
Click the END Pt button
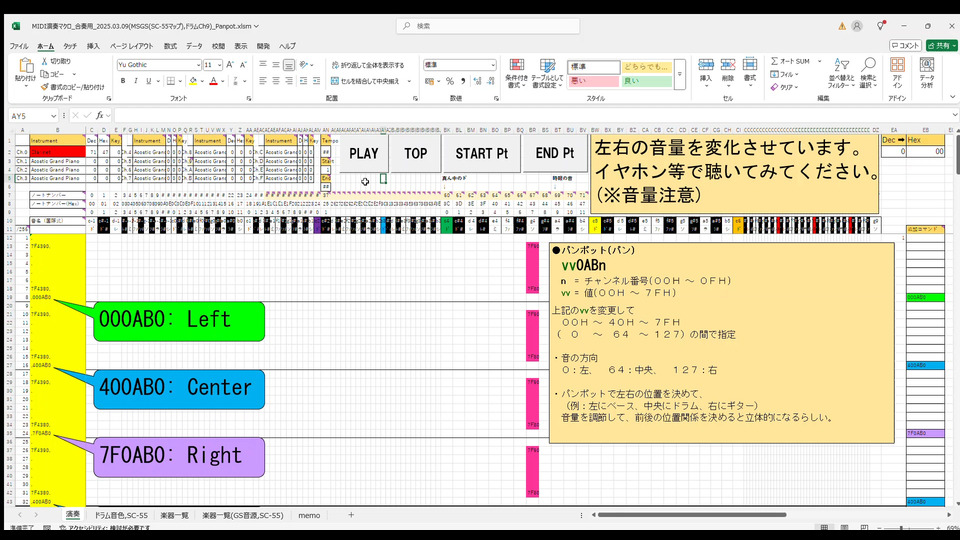555,154
